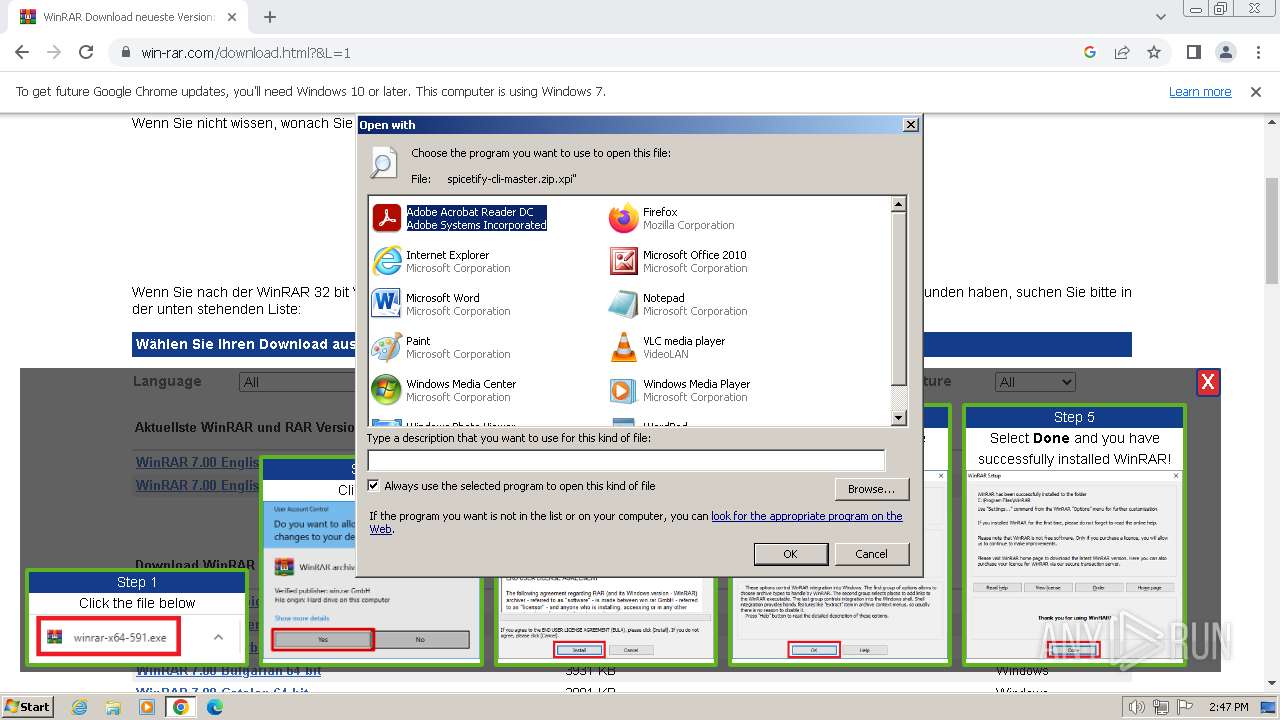Select the Notepad program icon
Viewport: 1280px width, 720px height.
click(623, 304)
